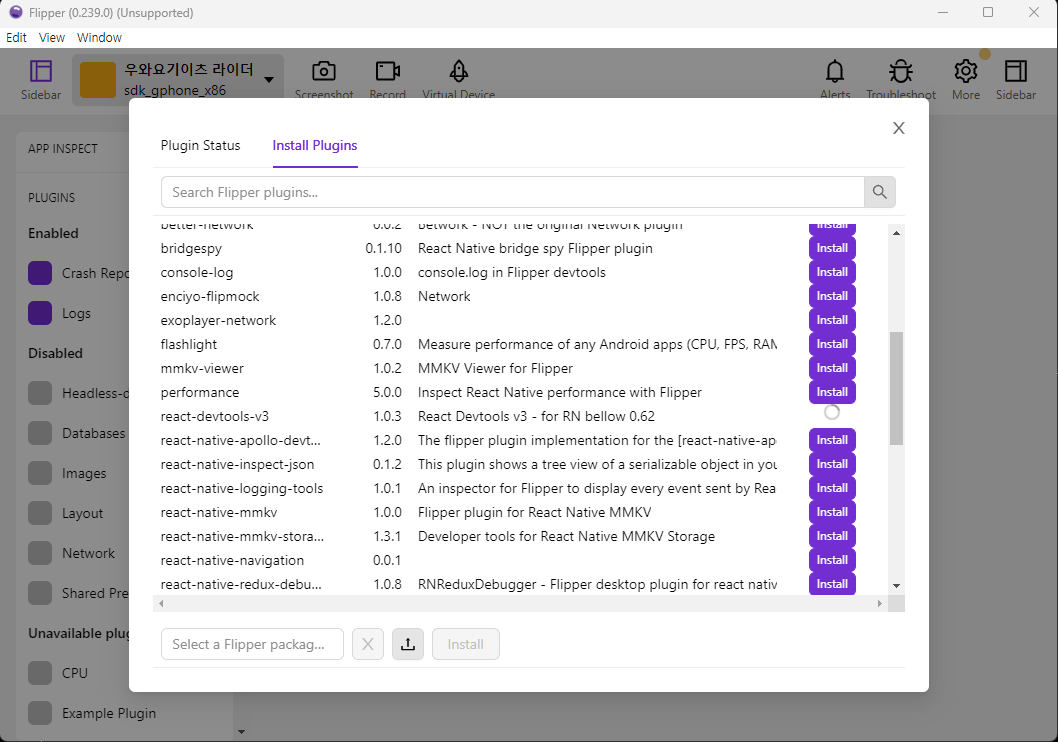Screen dimensions: 1058x742
Task: Select the CPU plugin
Action: point(58,673)
